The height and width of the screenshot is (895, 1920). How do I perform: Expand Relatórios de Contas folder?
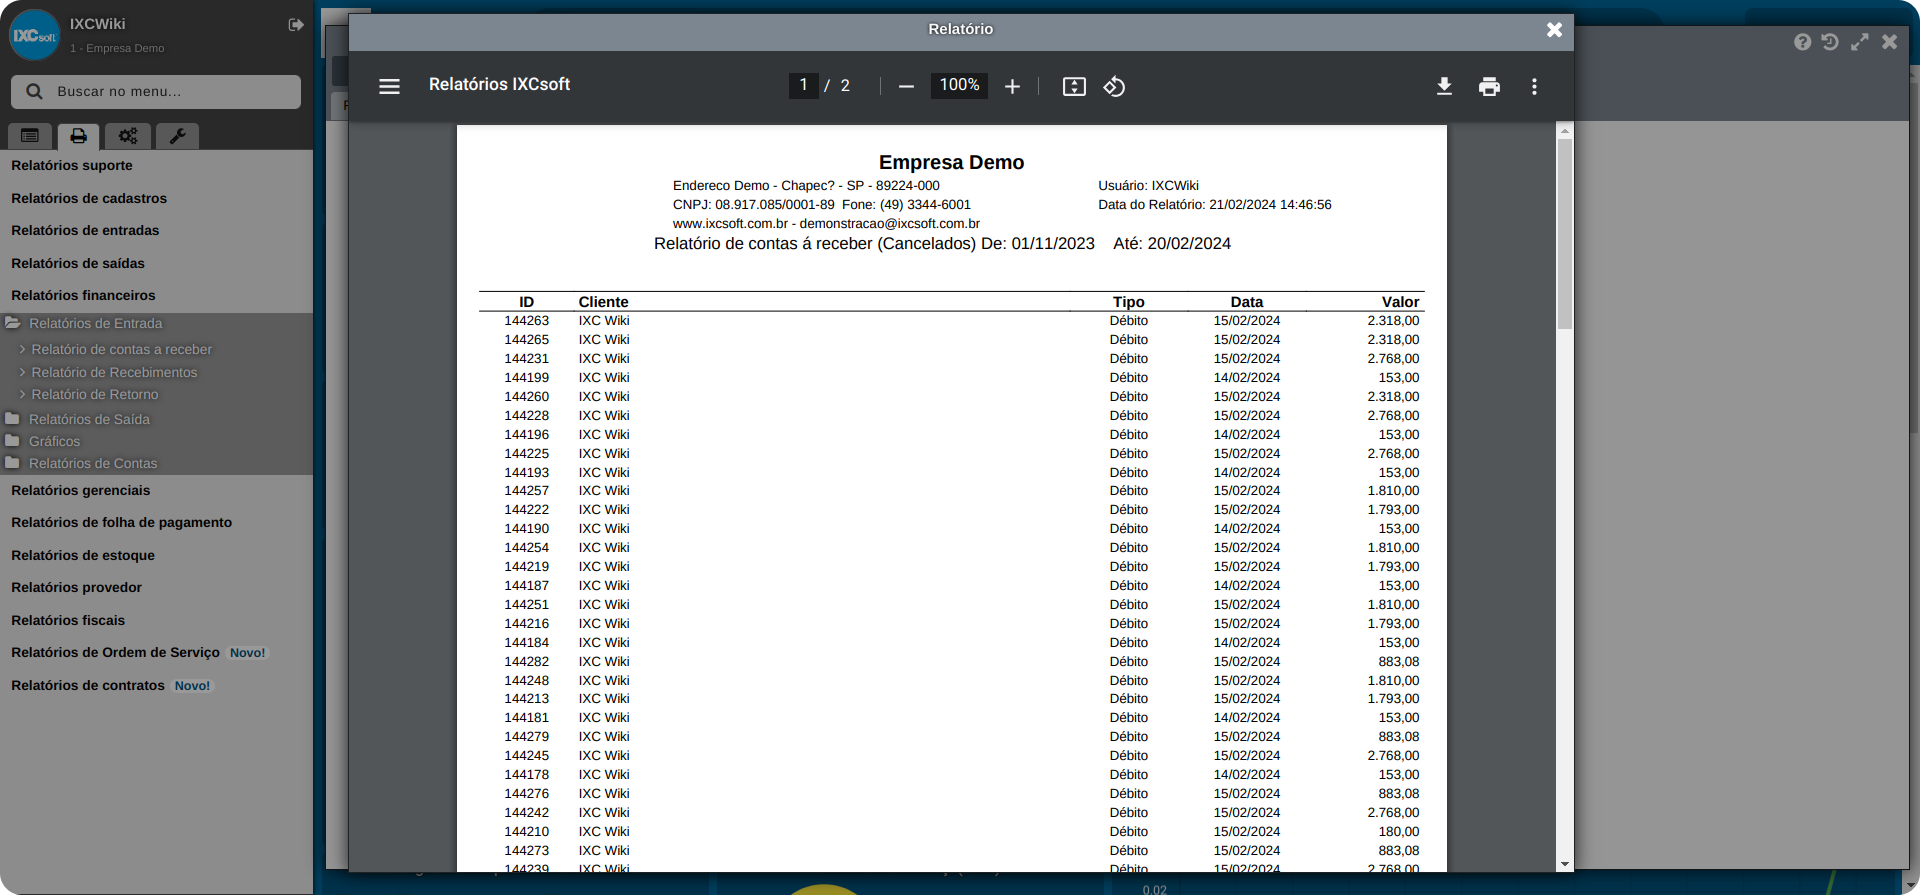click(93, 464)
